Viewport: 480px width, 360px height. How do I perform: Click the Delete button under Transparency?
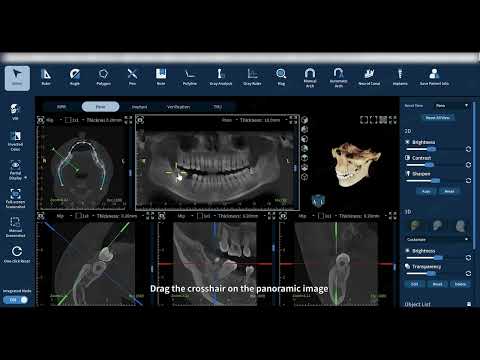pyautogui.click(x=460, y=284)
